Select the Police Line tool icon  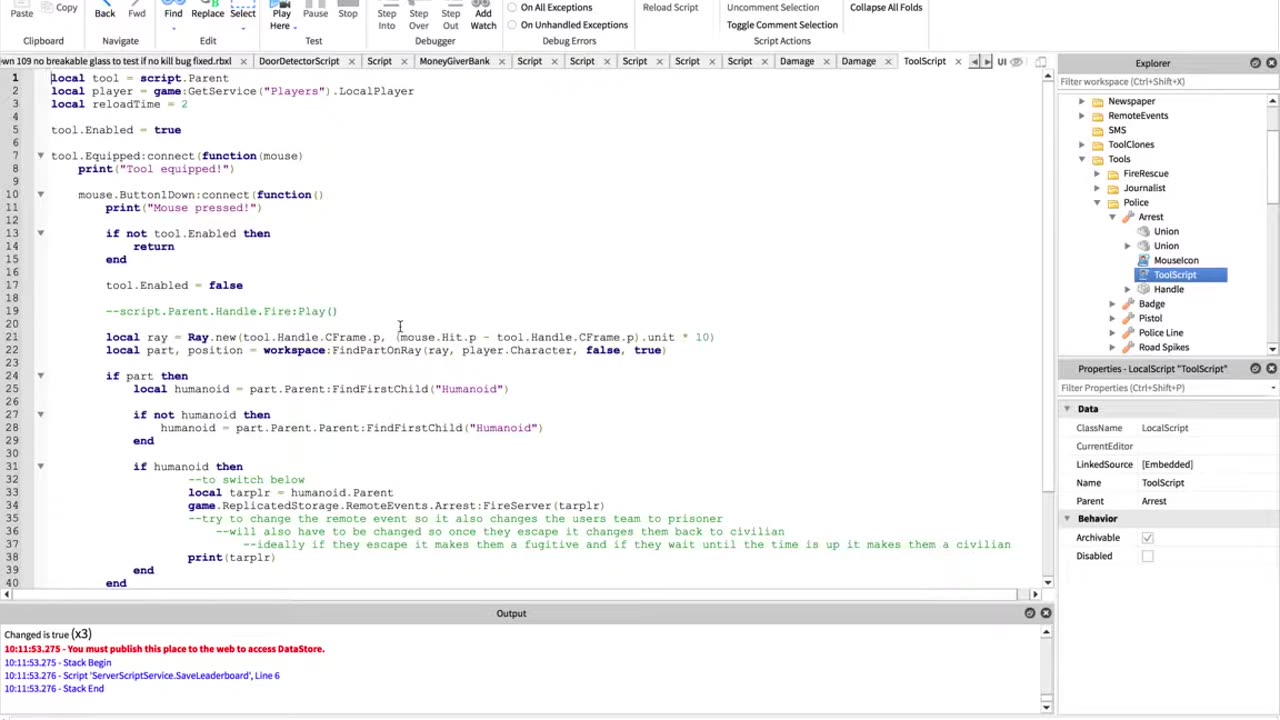[1128, 333]
